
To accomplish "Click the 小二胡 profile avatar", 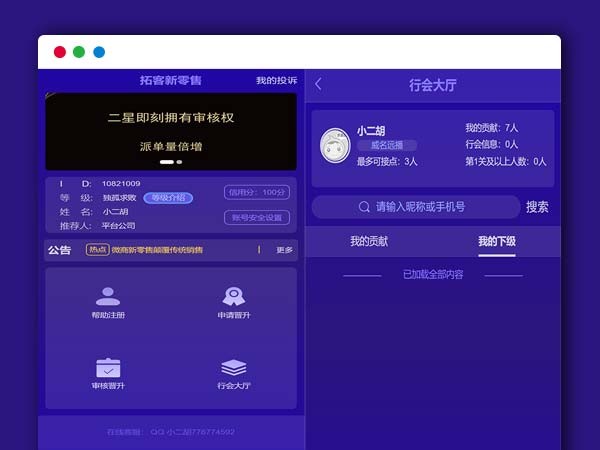I will pos(334,146).
